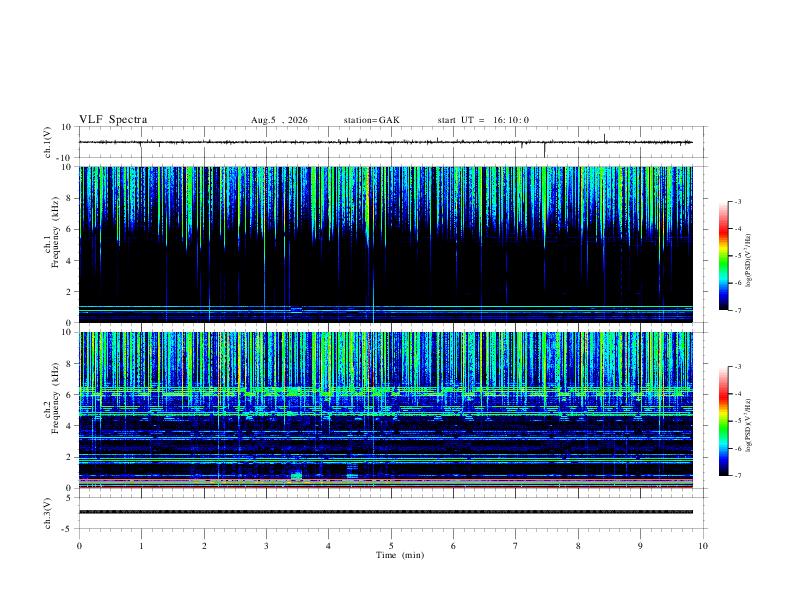
Task: Click the ch.2 spectrogram panel
Action: [x=386, y=410]
